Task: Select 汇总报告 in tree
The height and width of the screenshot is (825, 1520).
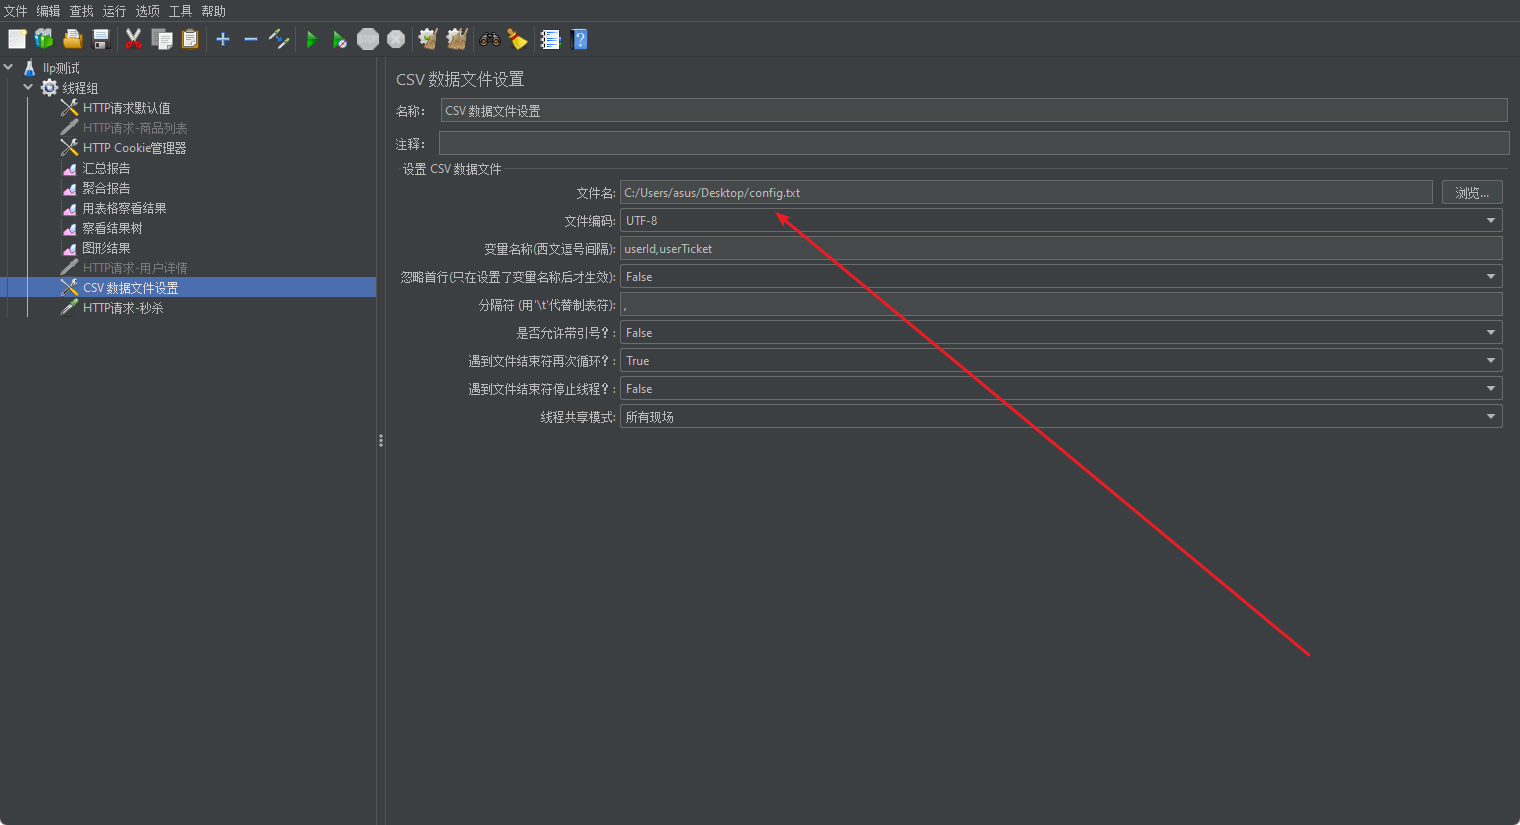Action: [106, 168]
